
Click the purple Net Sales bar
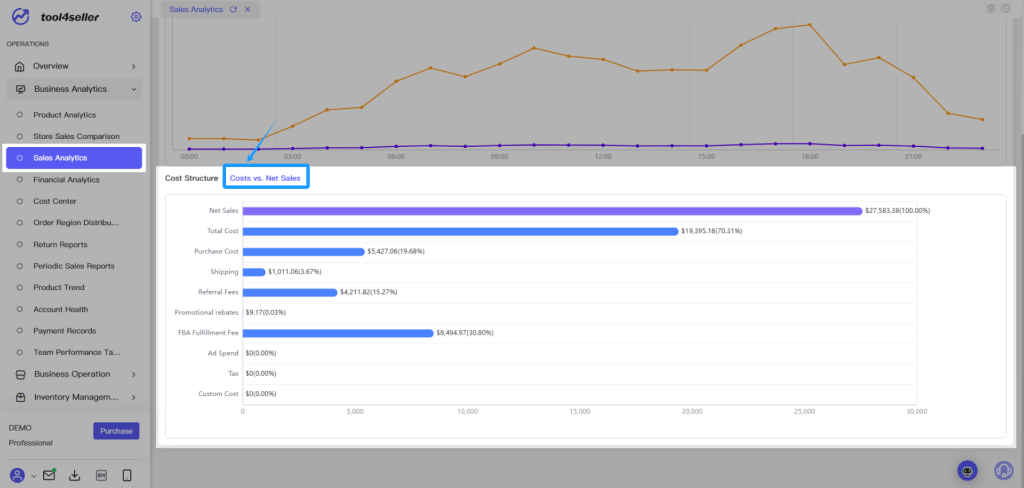click(x=552, y=211)
